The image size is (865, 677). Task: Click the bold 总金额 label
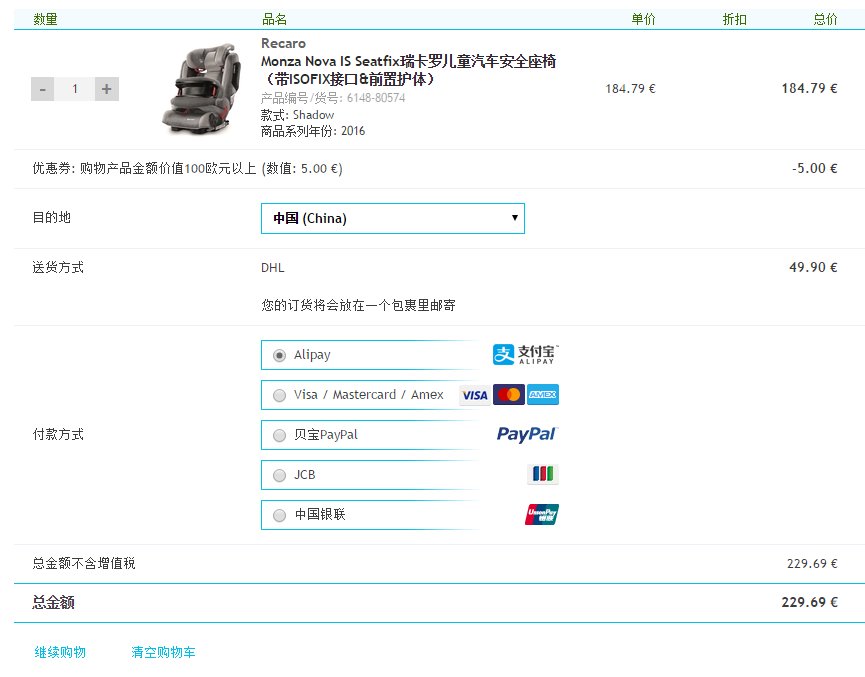tap(54, 602)
